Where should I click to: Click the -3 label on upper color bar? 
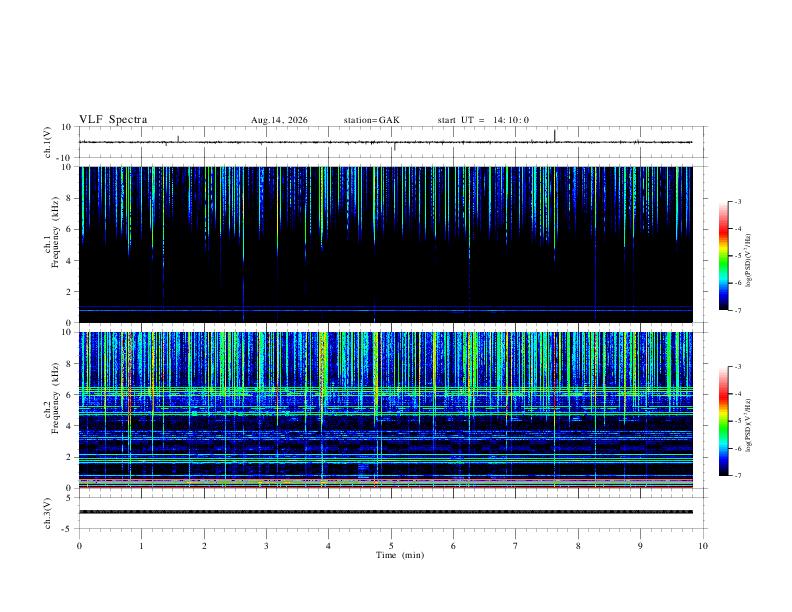pyautogui.click(x=737, y=201)
